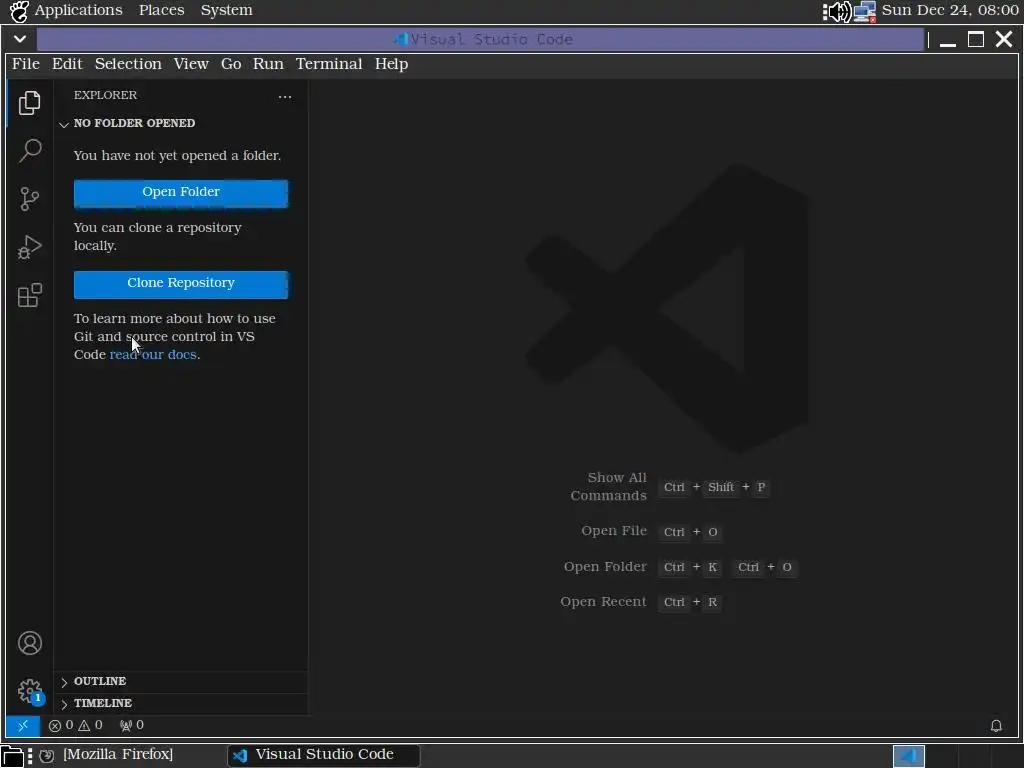Click the date and time clock
The image size is (1024, 768).
pos(950,10)
